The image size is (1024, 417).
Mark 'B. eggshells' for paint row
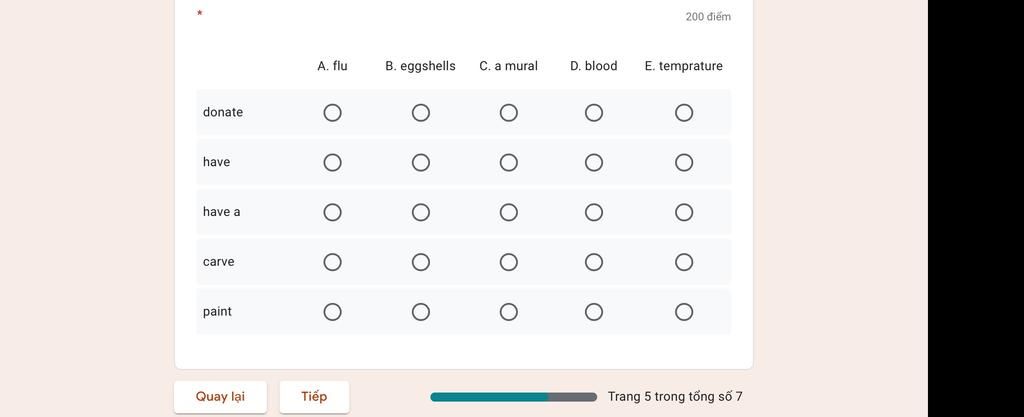point(421,312)
